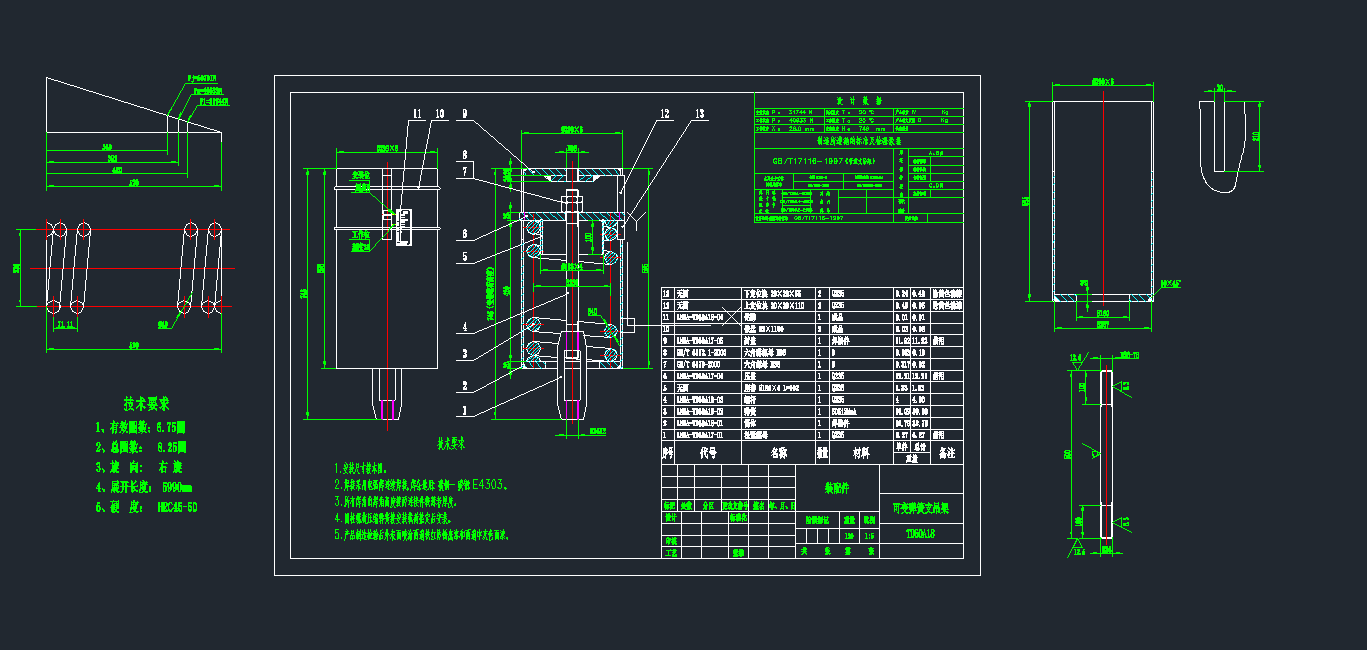Select the 可变弹簧支吊架 title text

[920, 509]
